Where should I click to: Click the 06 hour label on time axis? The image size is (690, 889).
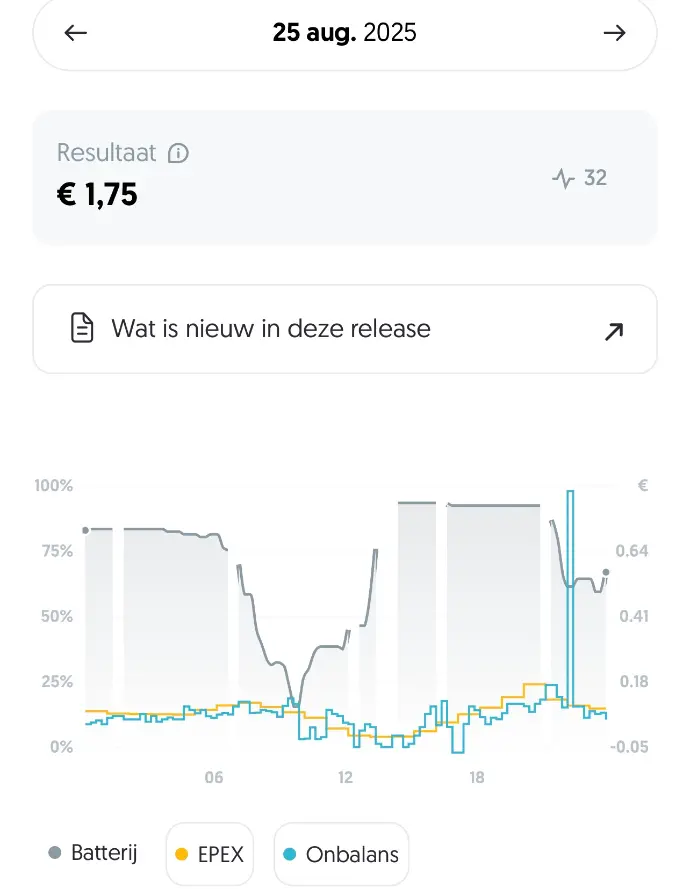pyautogui.click(x=214, y=778)
